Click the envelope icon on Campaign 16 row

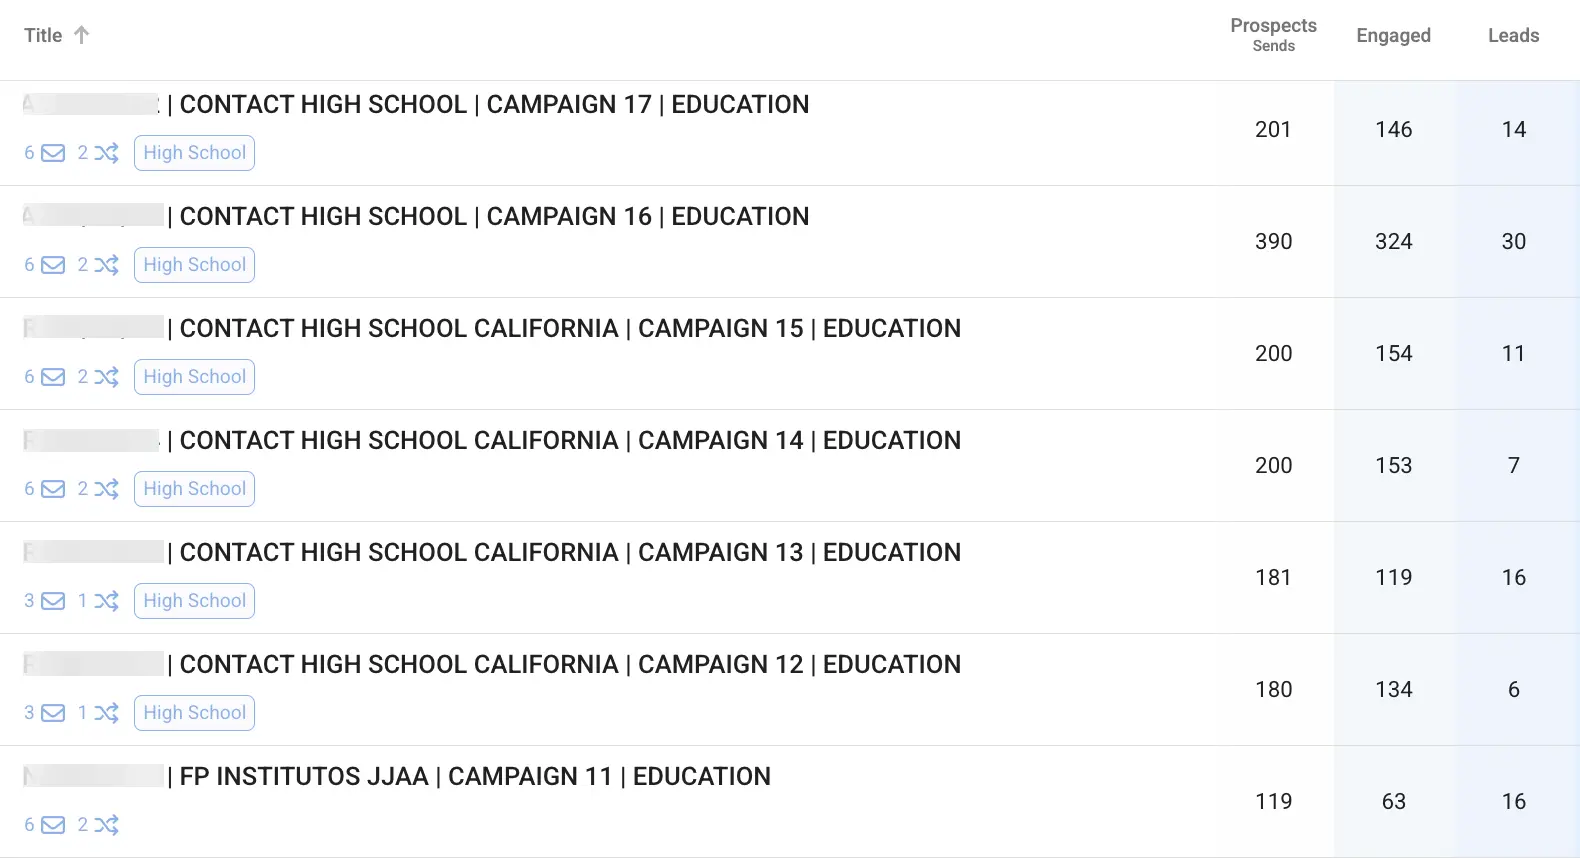coord(52,265)
